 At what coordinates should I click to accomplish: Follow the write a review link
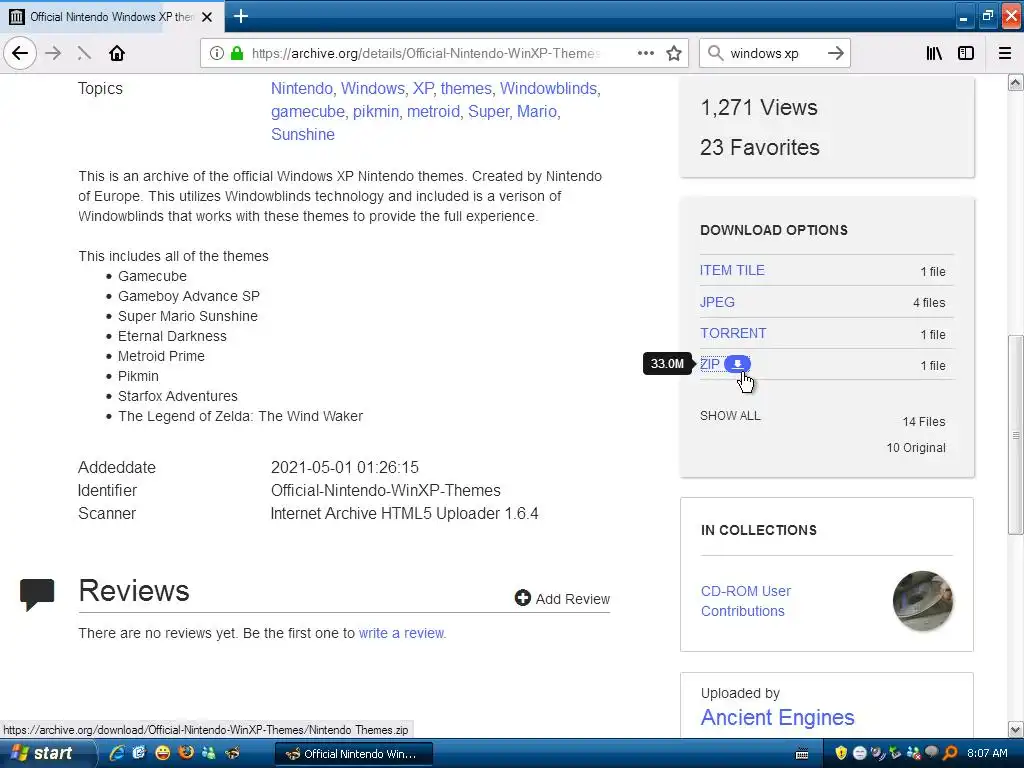point(401,633)
